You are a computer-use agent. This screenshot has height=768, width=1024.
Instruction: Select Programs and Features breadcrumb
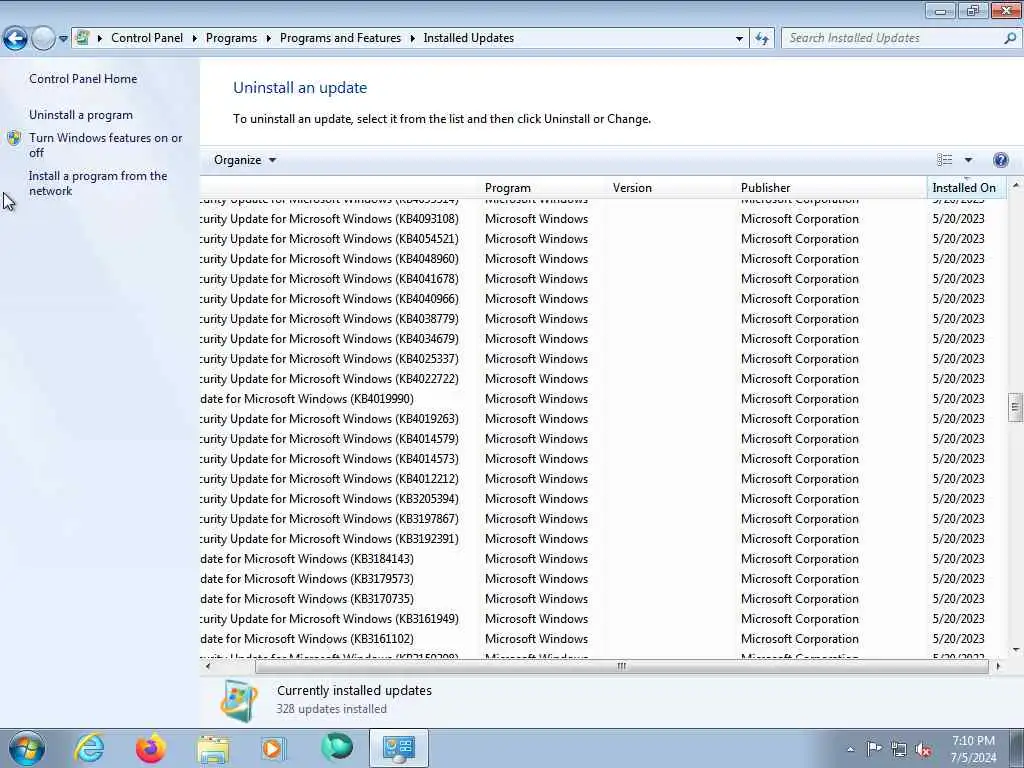pyautogui.click(x=340, y=38)
